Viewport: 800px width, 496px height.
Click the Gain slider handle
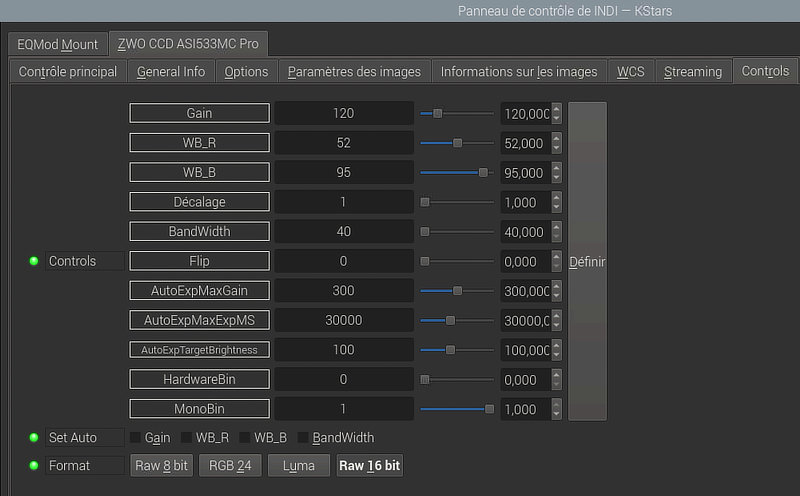click(438, 113)
